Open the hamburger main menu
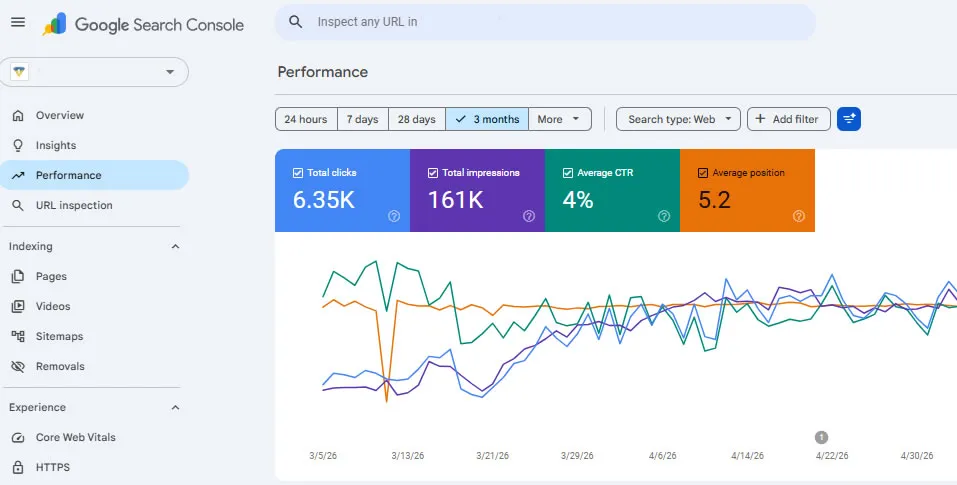Image resolution: width=957 pixels, height=485 pixels. coord(18,22)
